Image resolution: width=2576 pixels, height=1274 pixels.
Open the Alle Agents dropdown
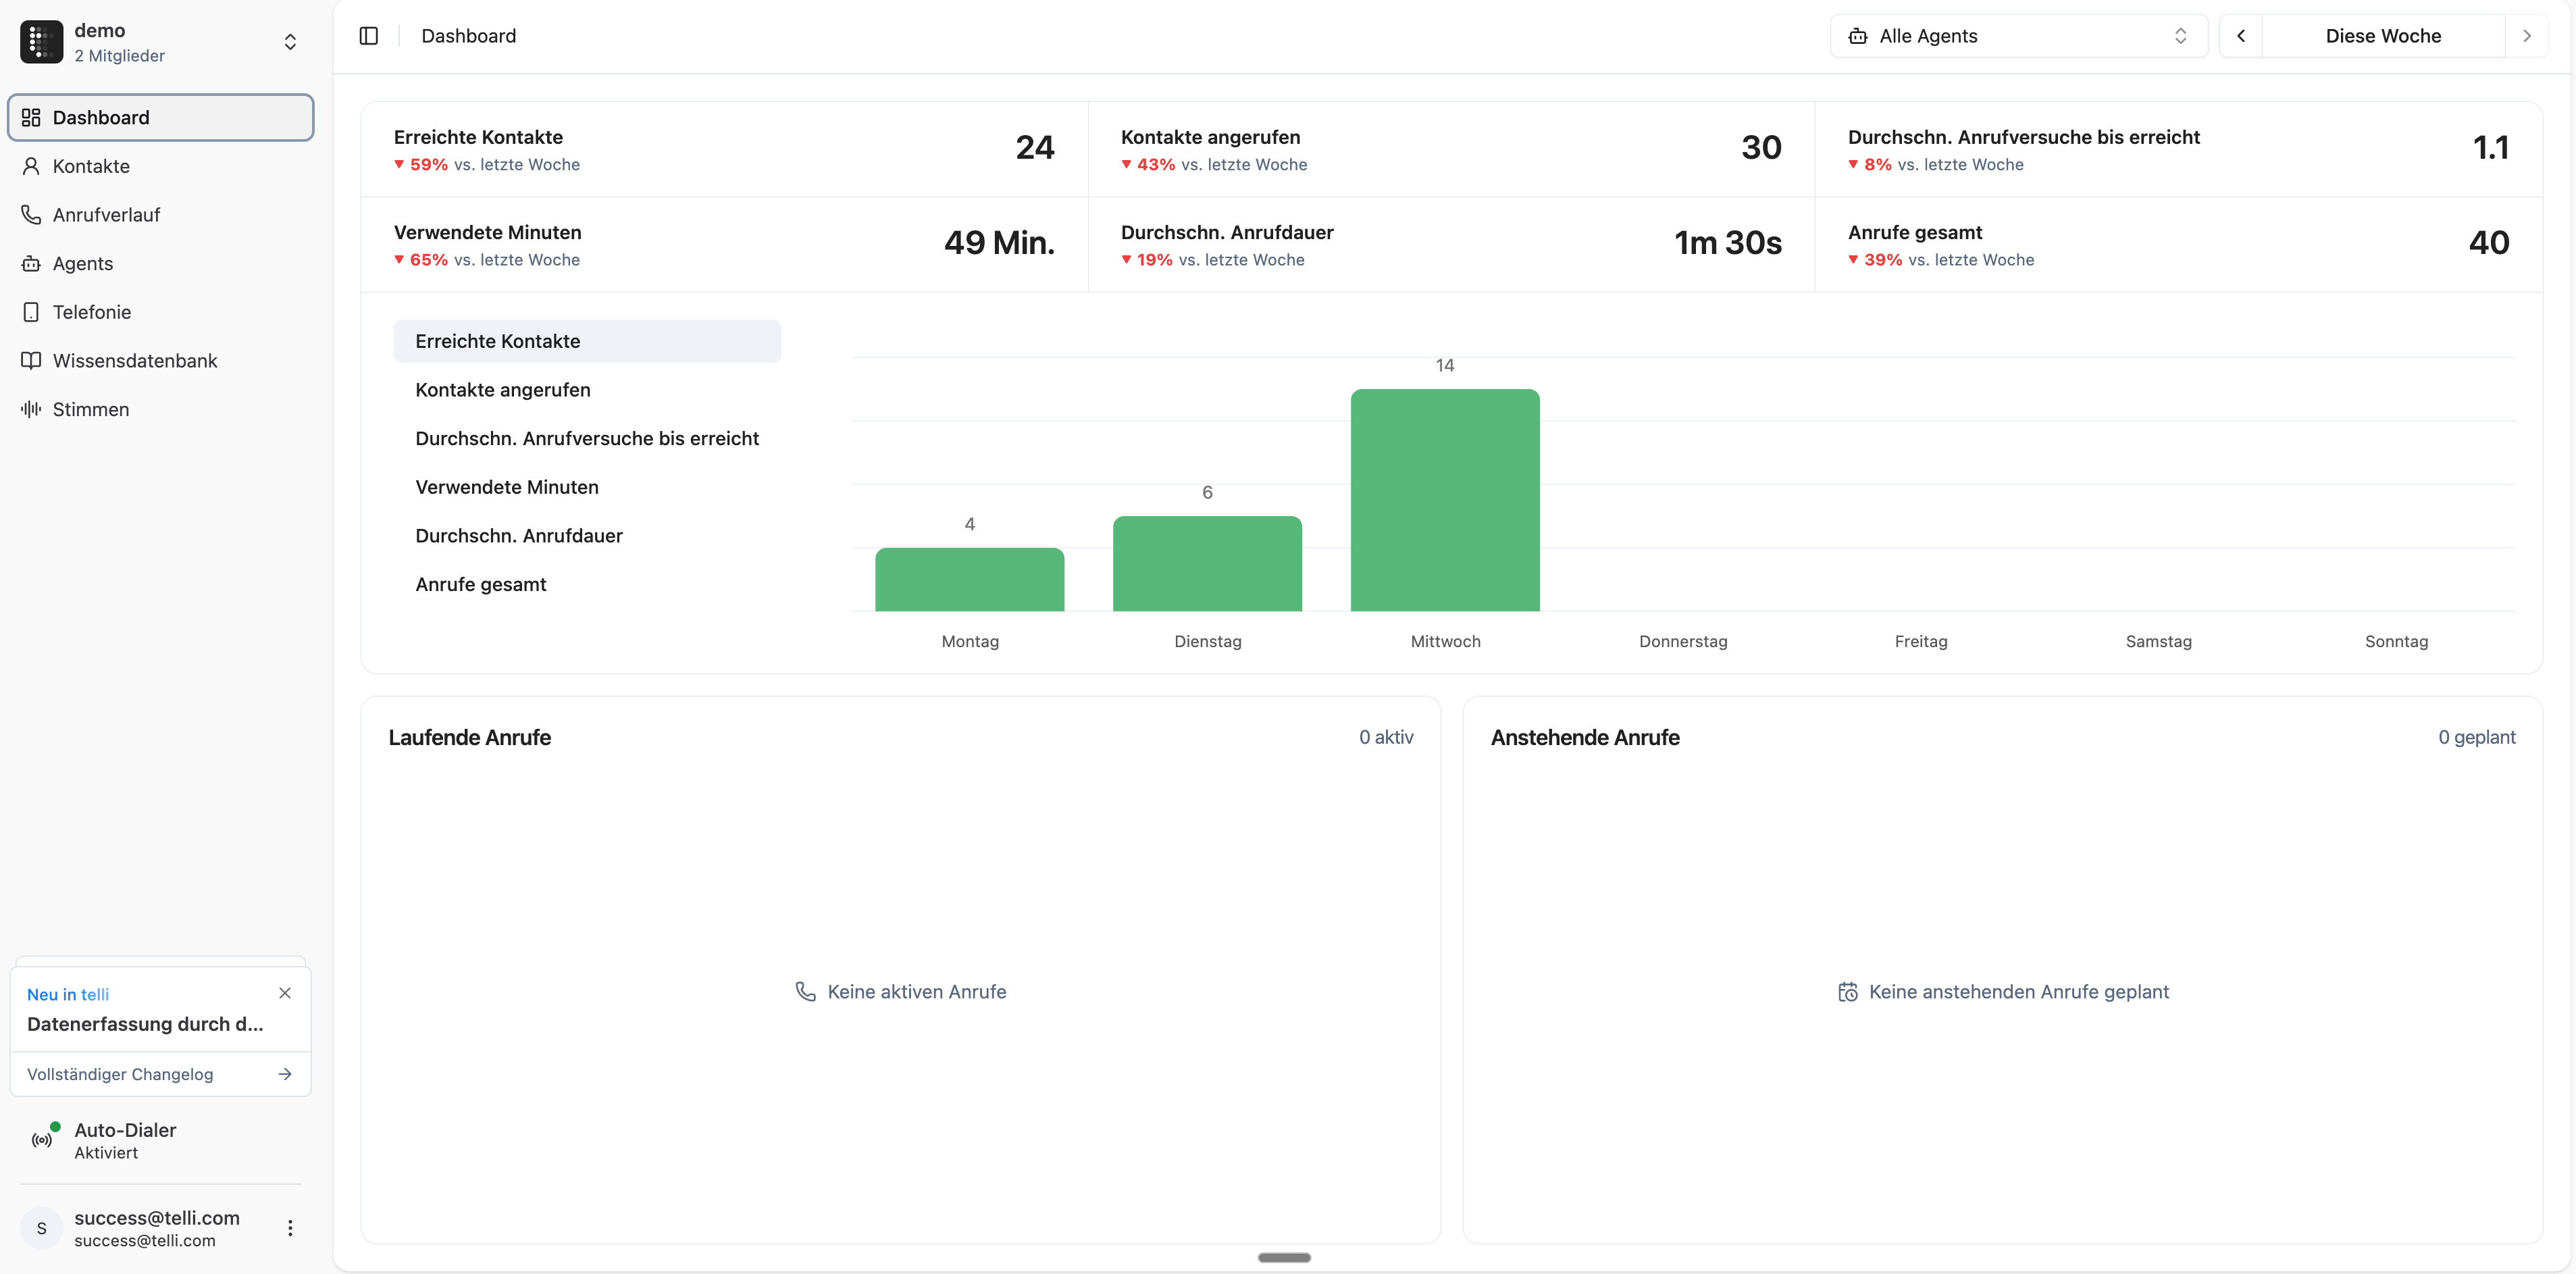pyautogui.click(x=2018, y=36)
